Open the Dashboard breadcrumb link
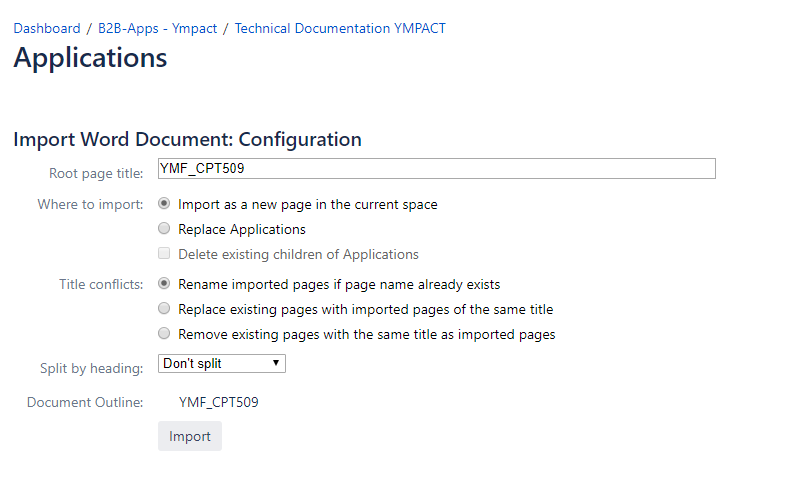Screen dimensions: 795x488 tap(47, 28)
